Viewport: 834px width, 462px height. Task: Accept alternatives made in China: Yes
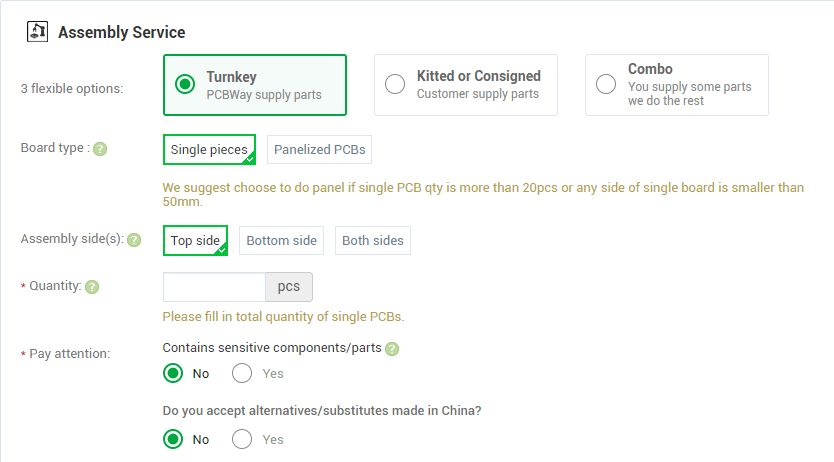(x=242, y=439)
